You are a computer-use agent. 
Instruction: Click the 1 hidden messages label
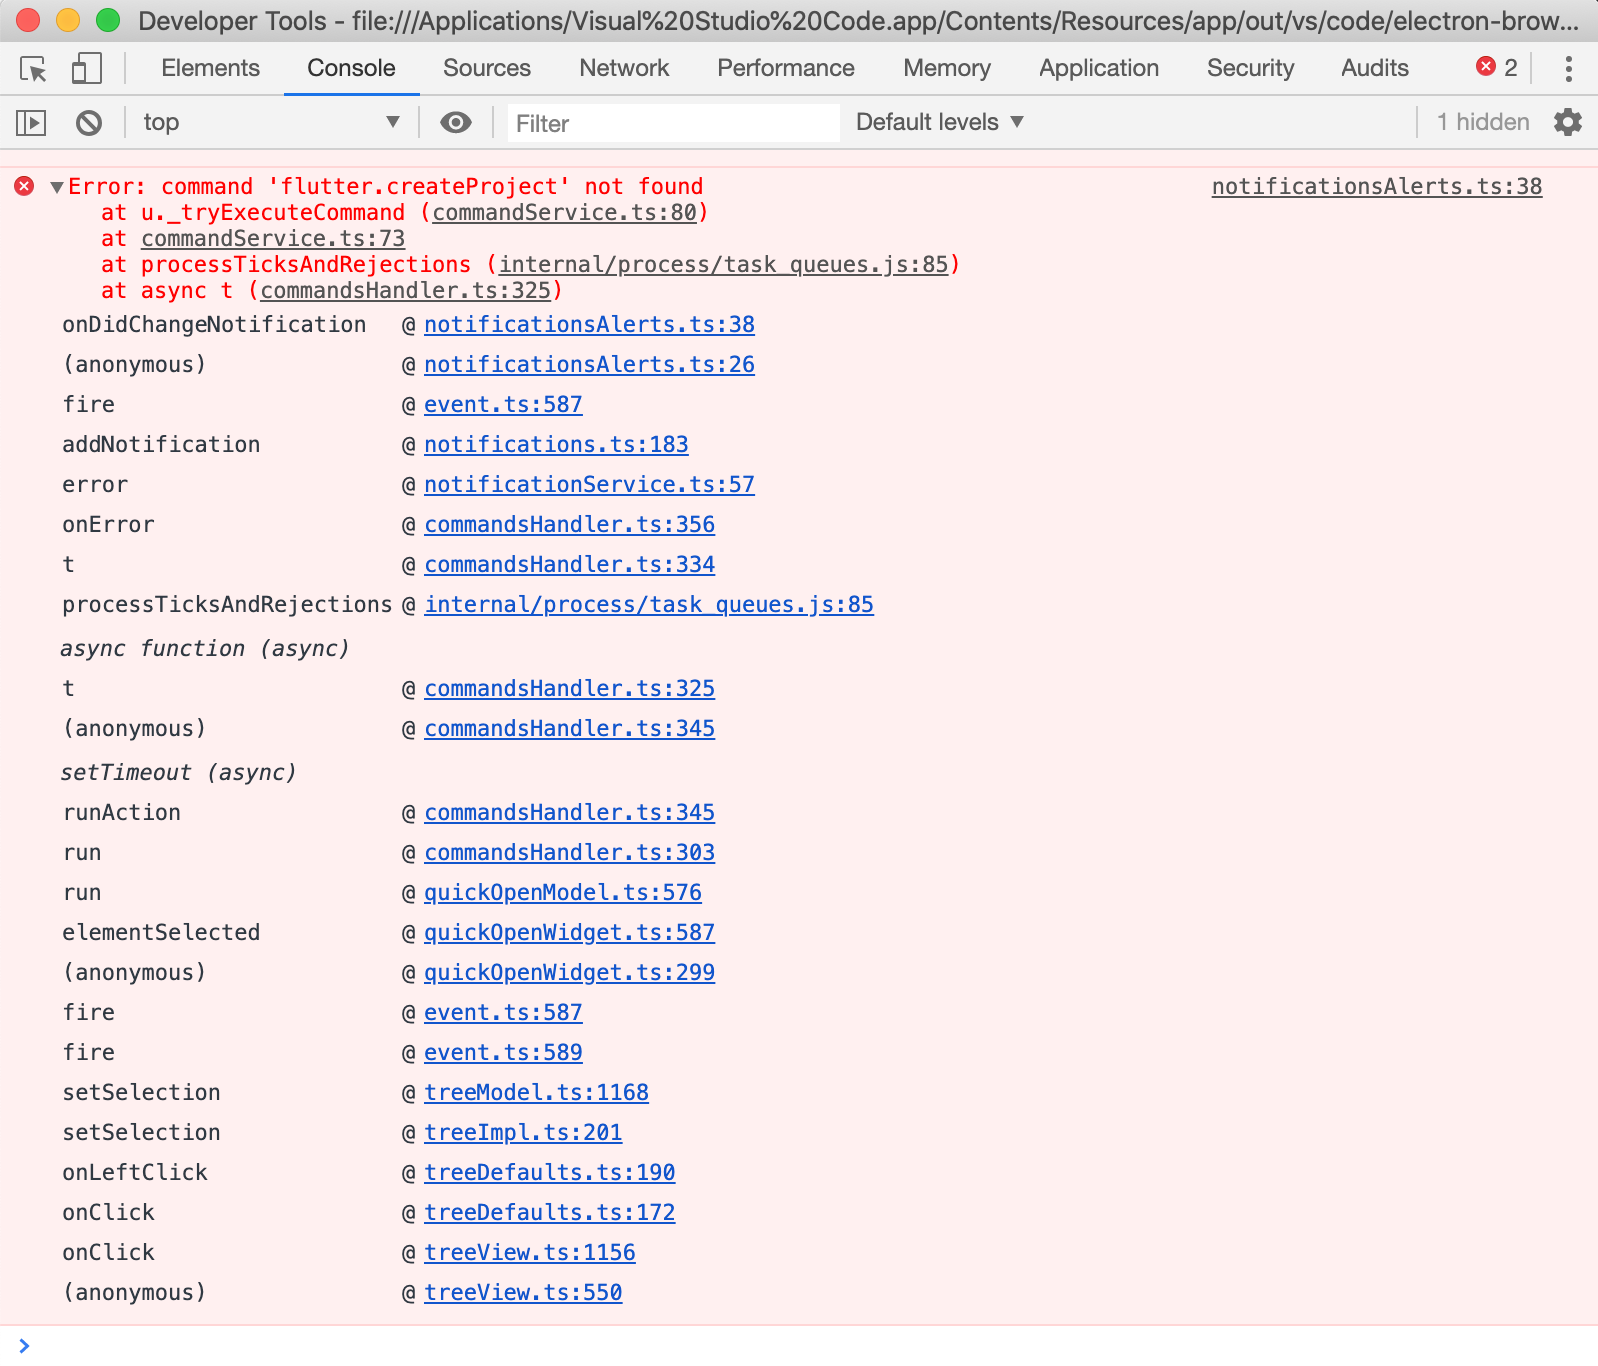click(x=1483, y=122)
